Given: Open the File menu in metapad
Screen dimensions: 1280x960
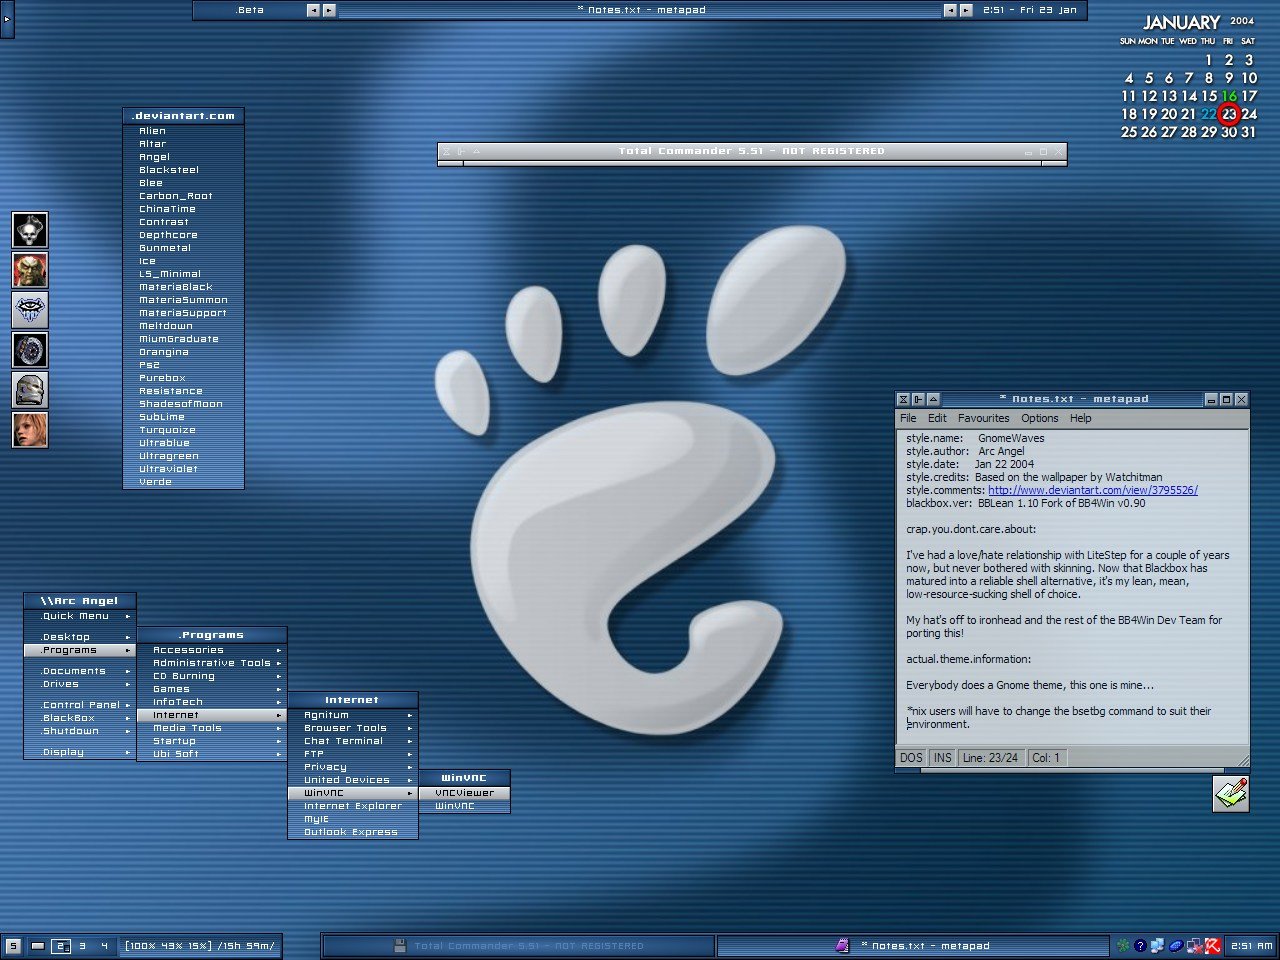Looking at the screenshot, I should (908, 418).
